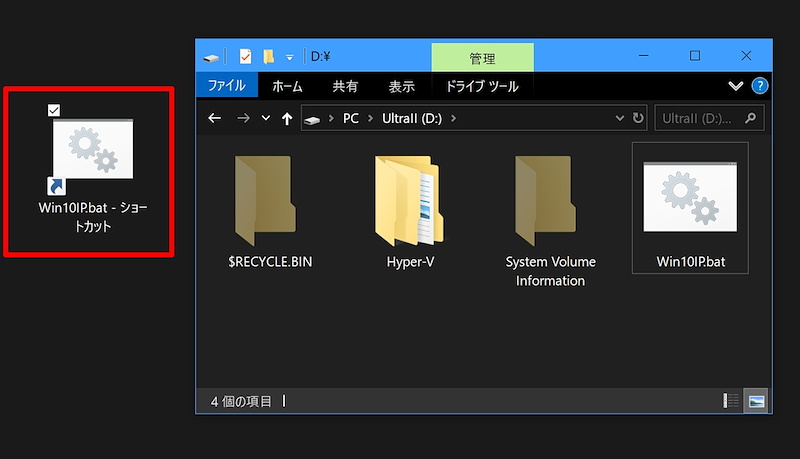Go forward with the right arrow
Viewport: 800px width, 459px height.
243,118
